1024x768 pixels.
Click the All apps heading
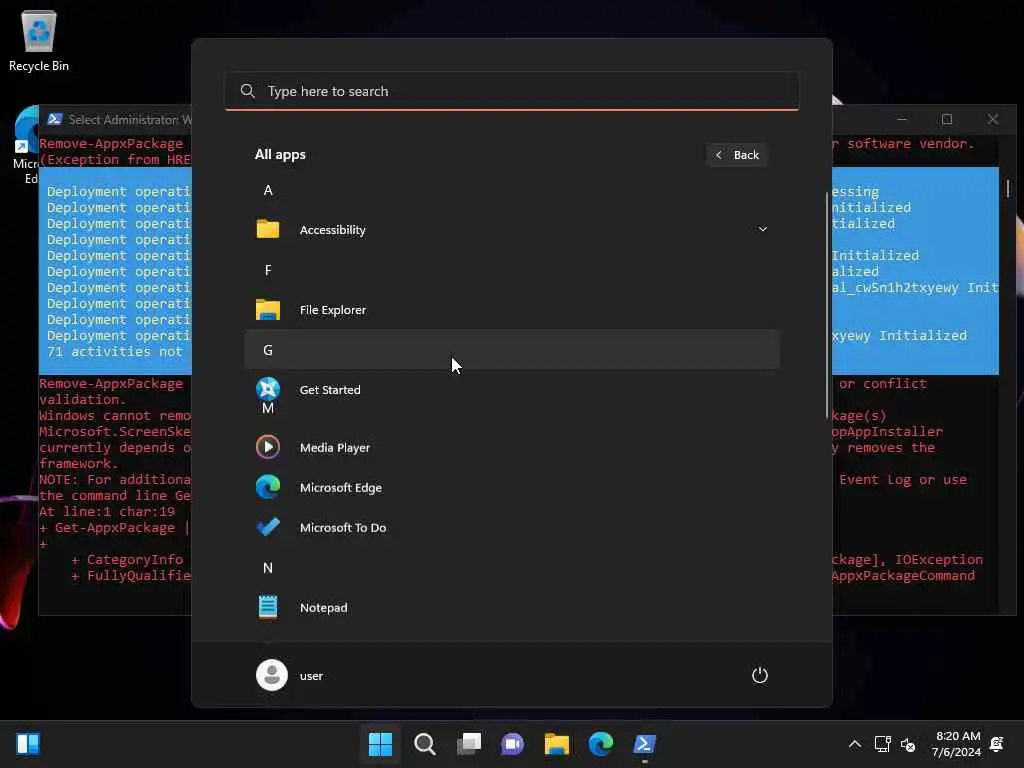280,154
